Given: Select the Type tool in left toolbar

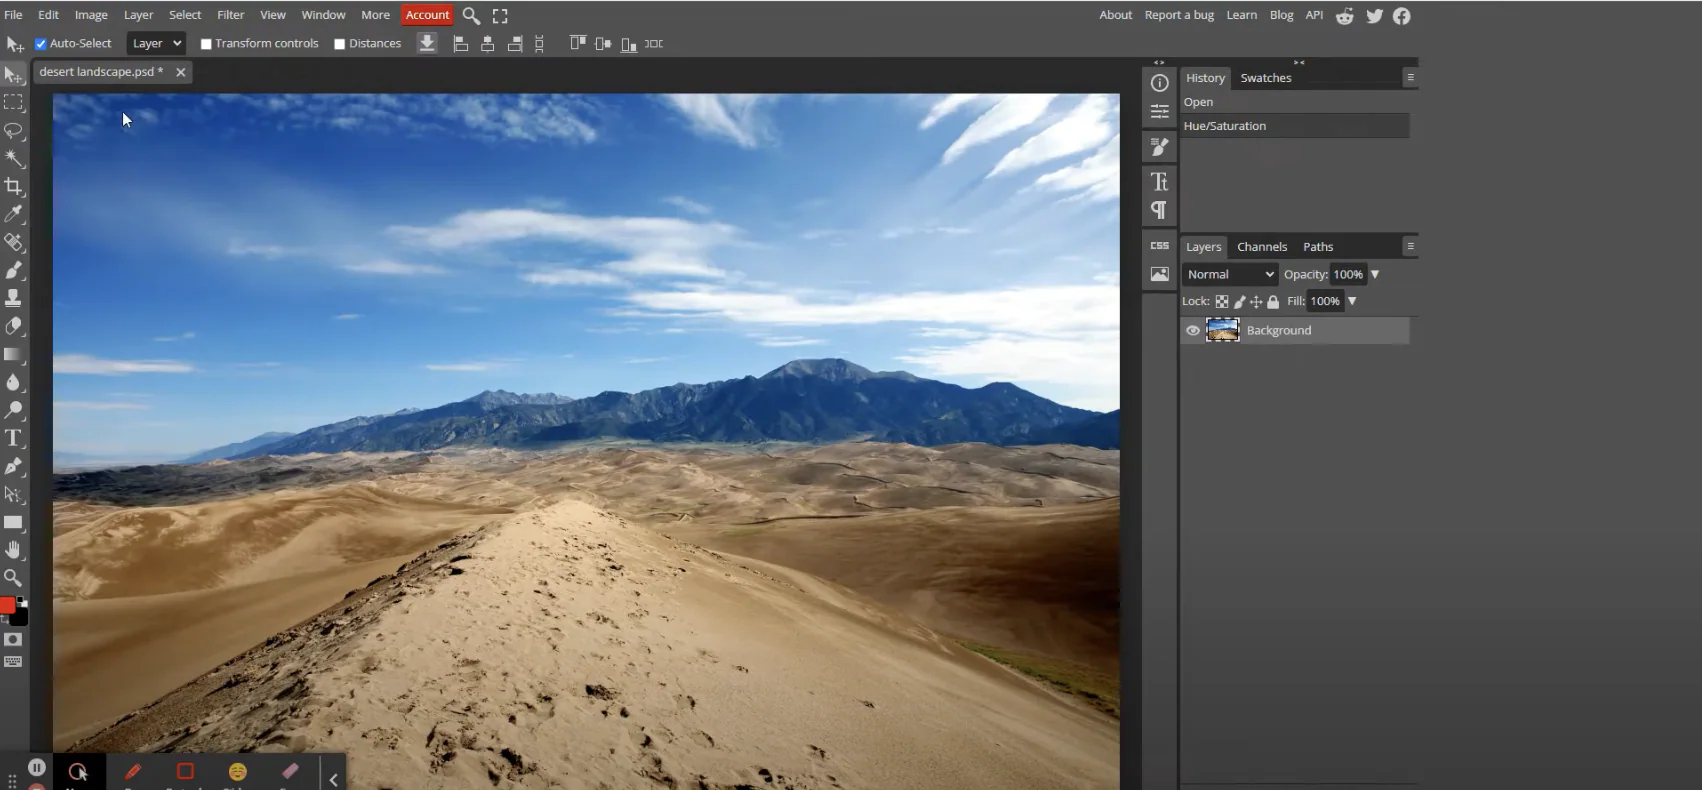Looking at the screenshot, I should coord(13,438).
